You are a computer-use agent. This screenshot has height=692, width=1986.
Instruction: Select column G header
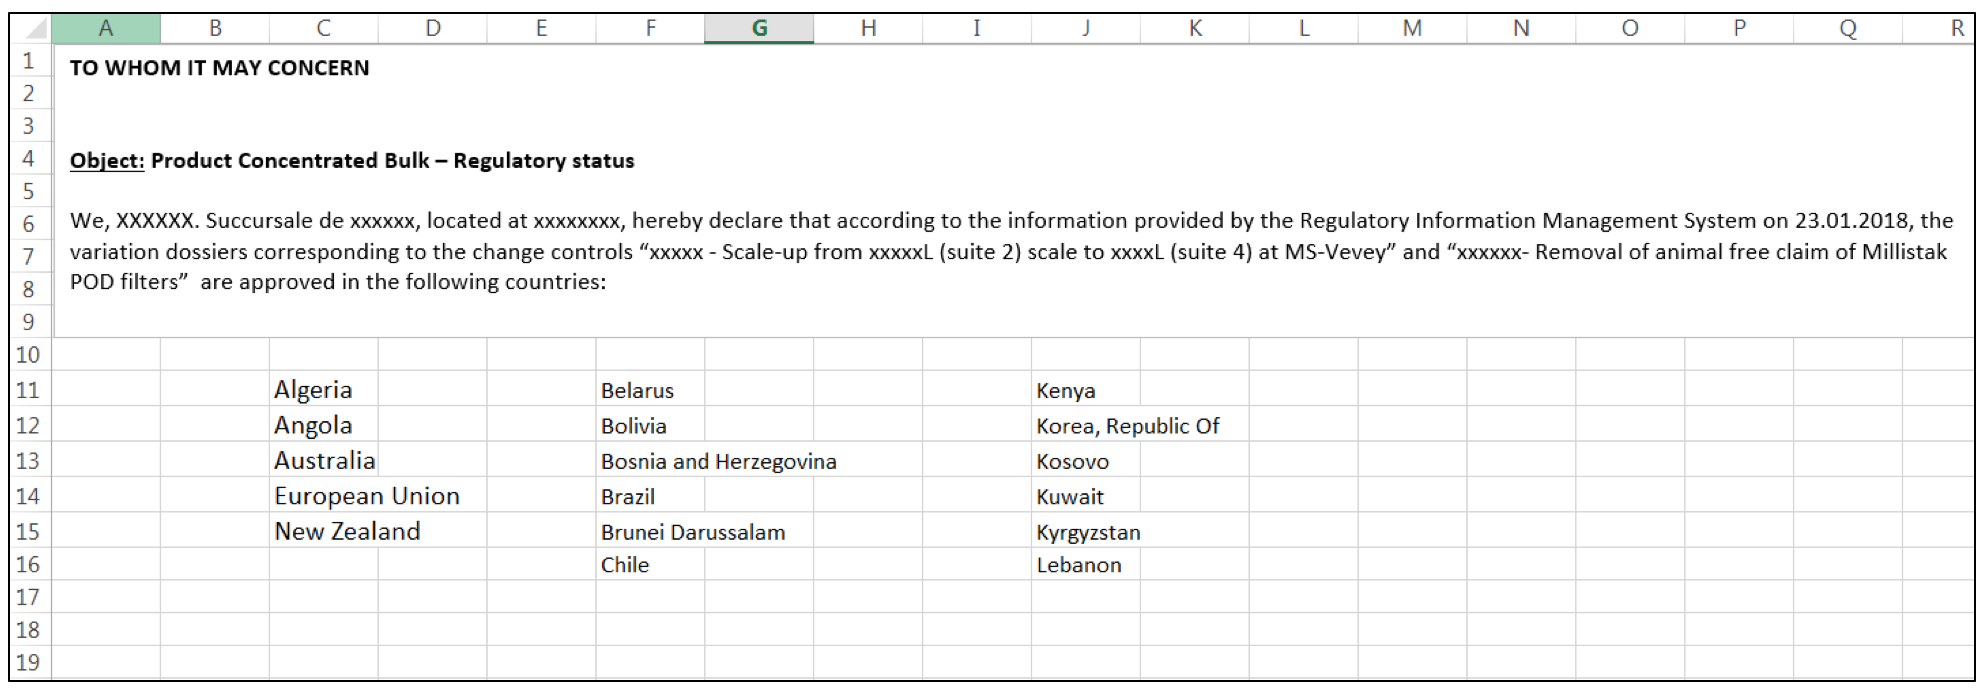[759, 29]
